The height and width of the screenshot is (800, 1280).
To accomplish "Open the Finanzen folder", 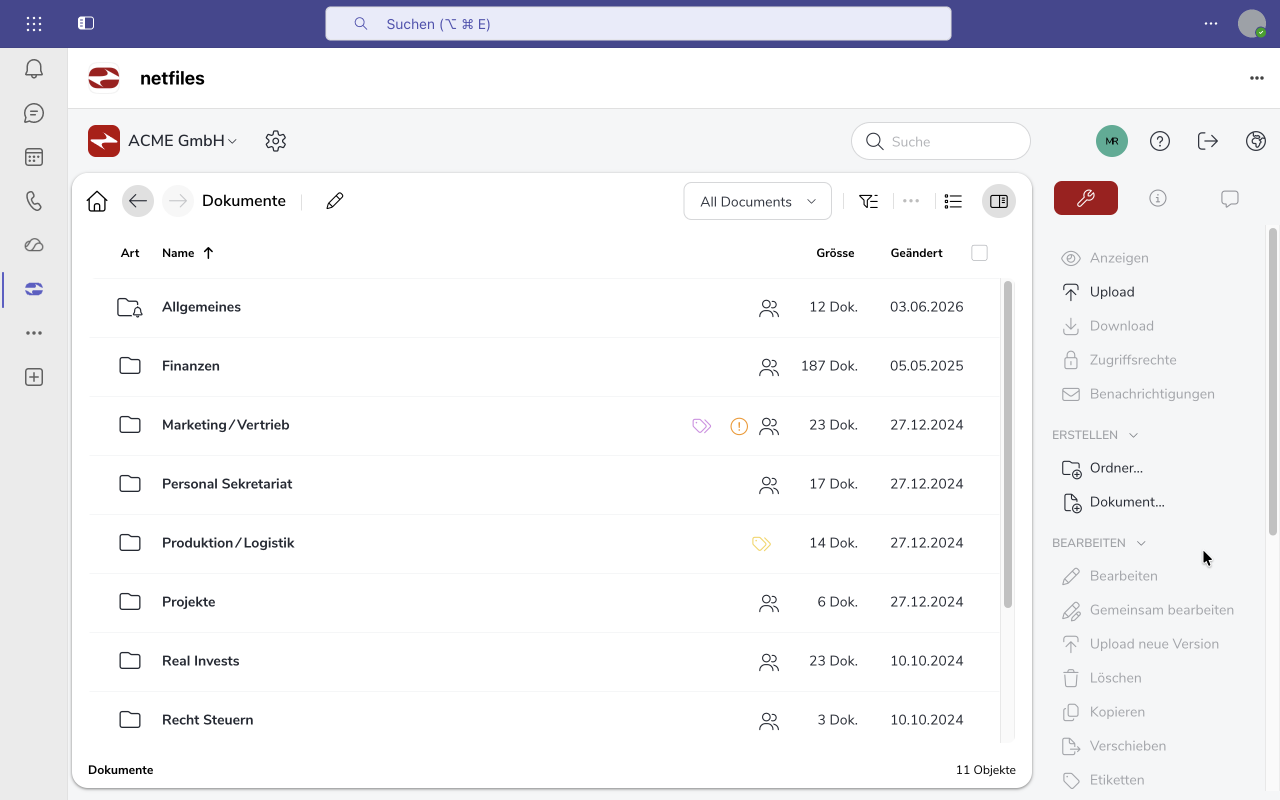I will [191, 366].
